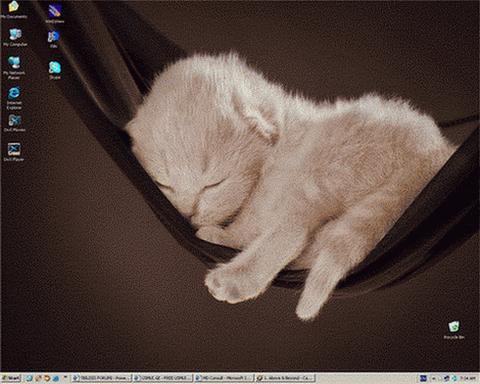The width and height of the screenshot is (480, 384).
Task: Switch to Above & Beyond taskbar window
Action: pyautogui.click(x=285, y=378)
